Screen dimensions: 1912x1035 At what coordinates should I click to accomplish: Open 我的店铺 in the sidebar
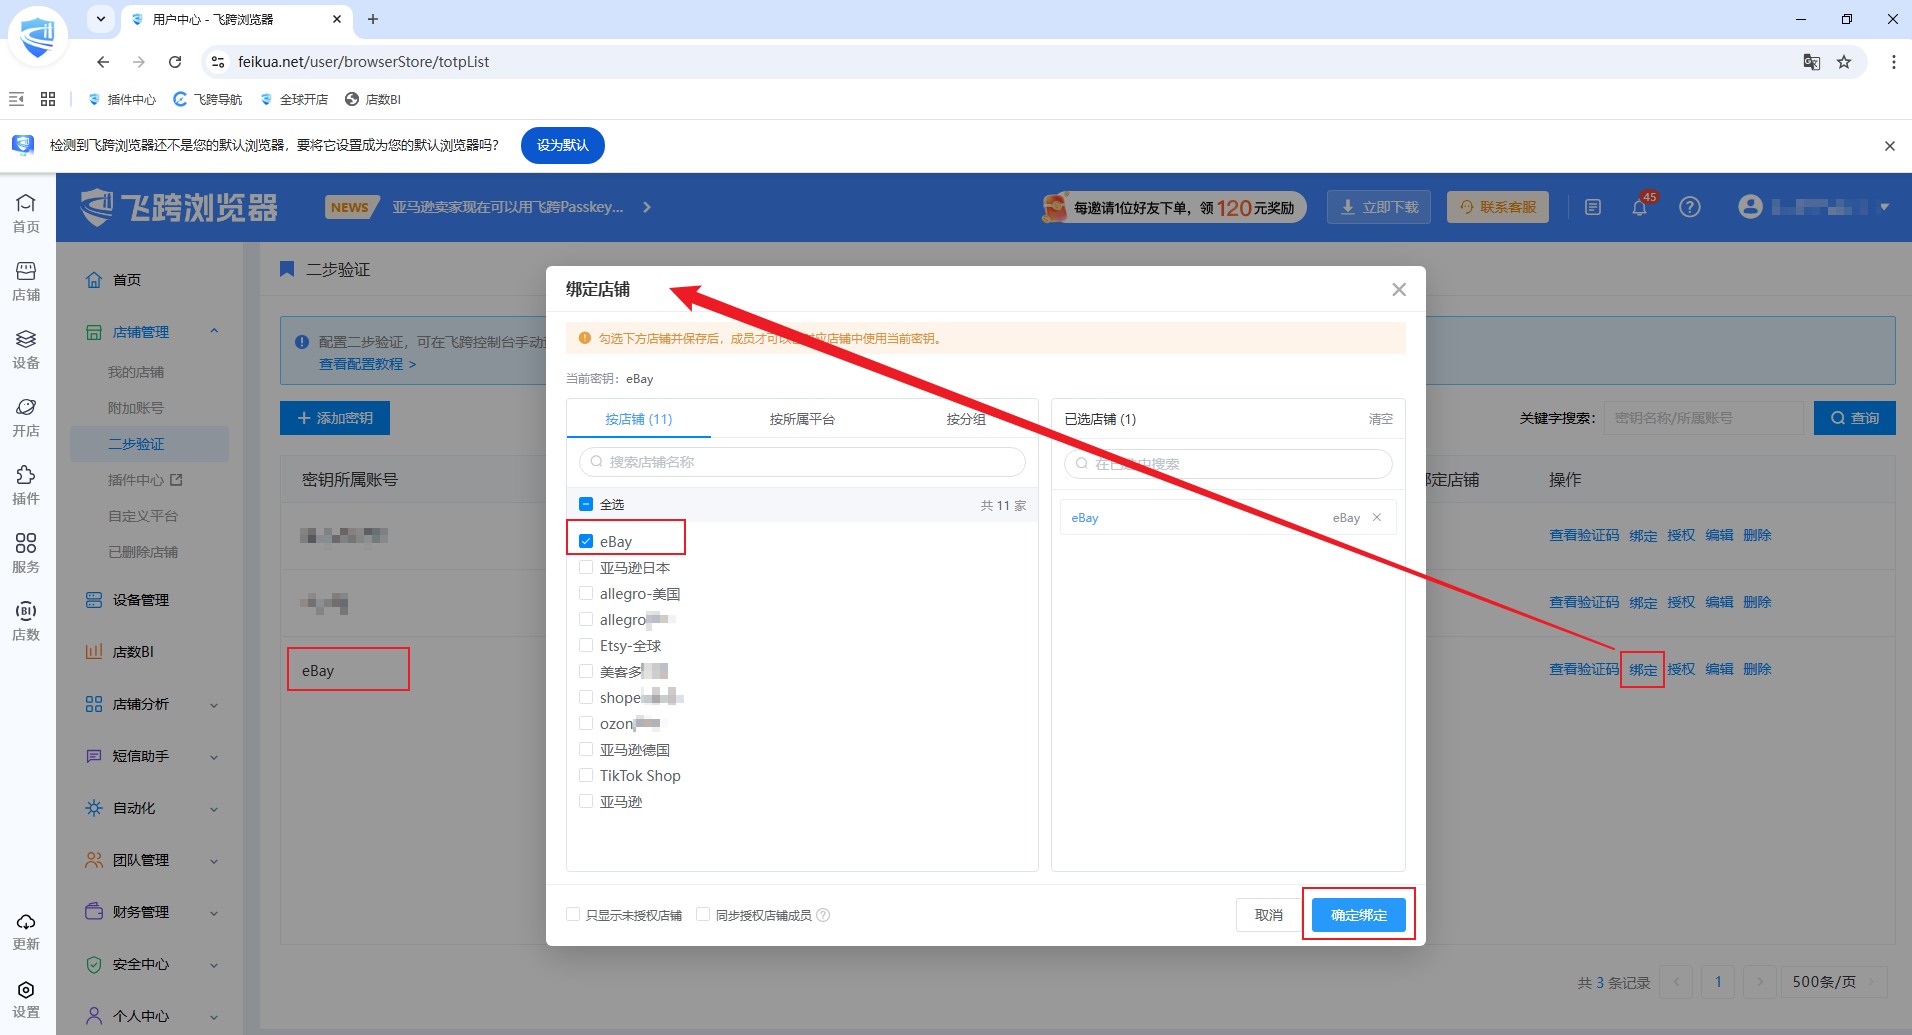point(136,372)
